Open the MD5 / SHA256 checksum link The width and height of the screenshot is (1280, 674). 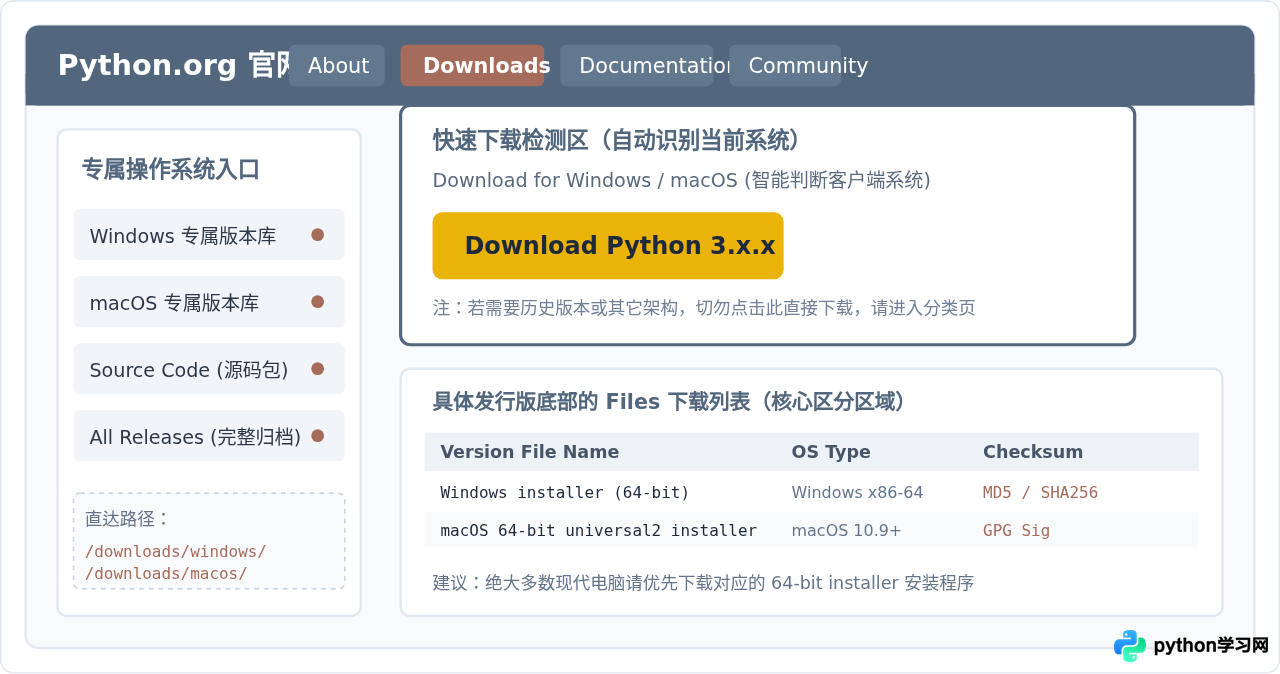point(1040,492)
